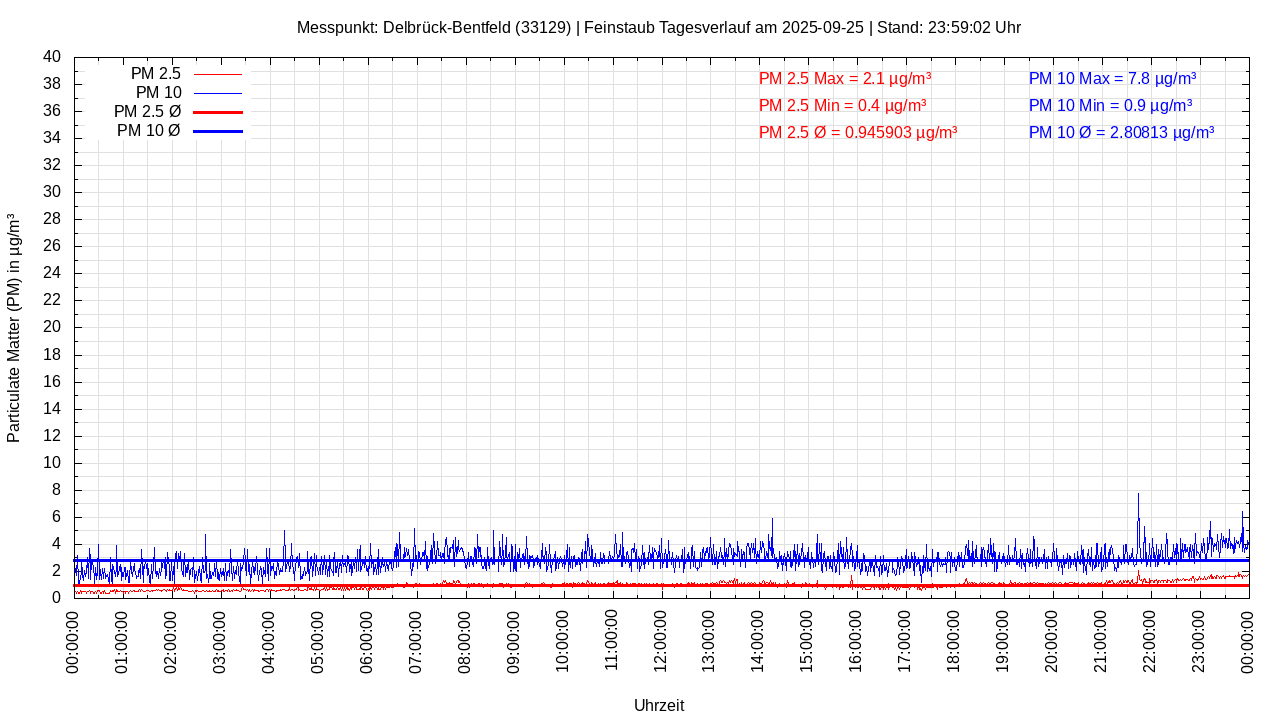Click the 06:00:00 time tick label

pyautogui.click(x=368, y=640)
